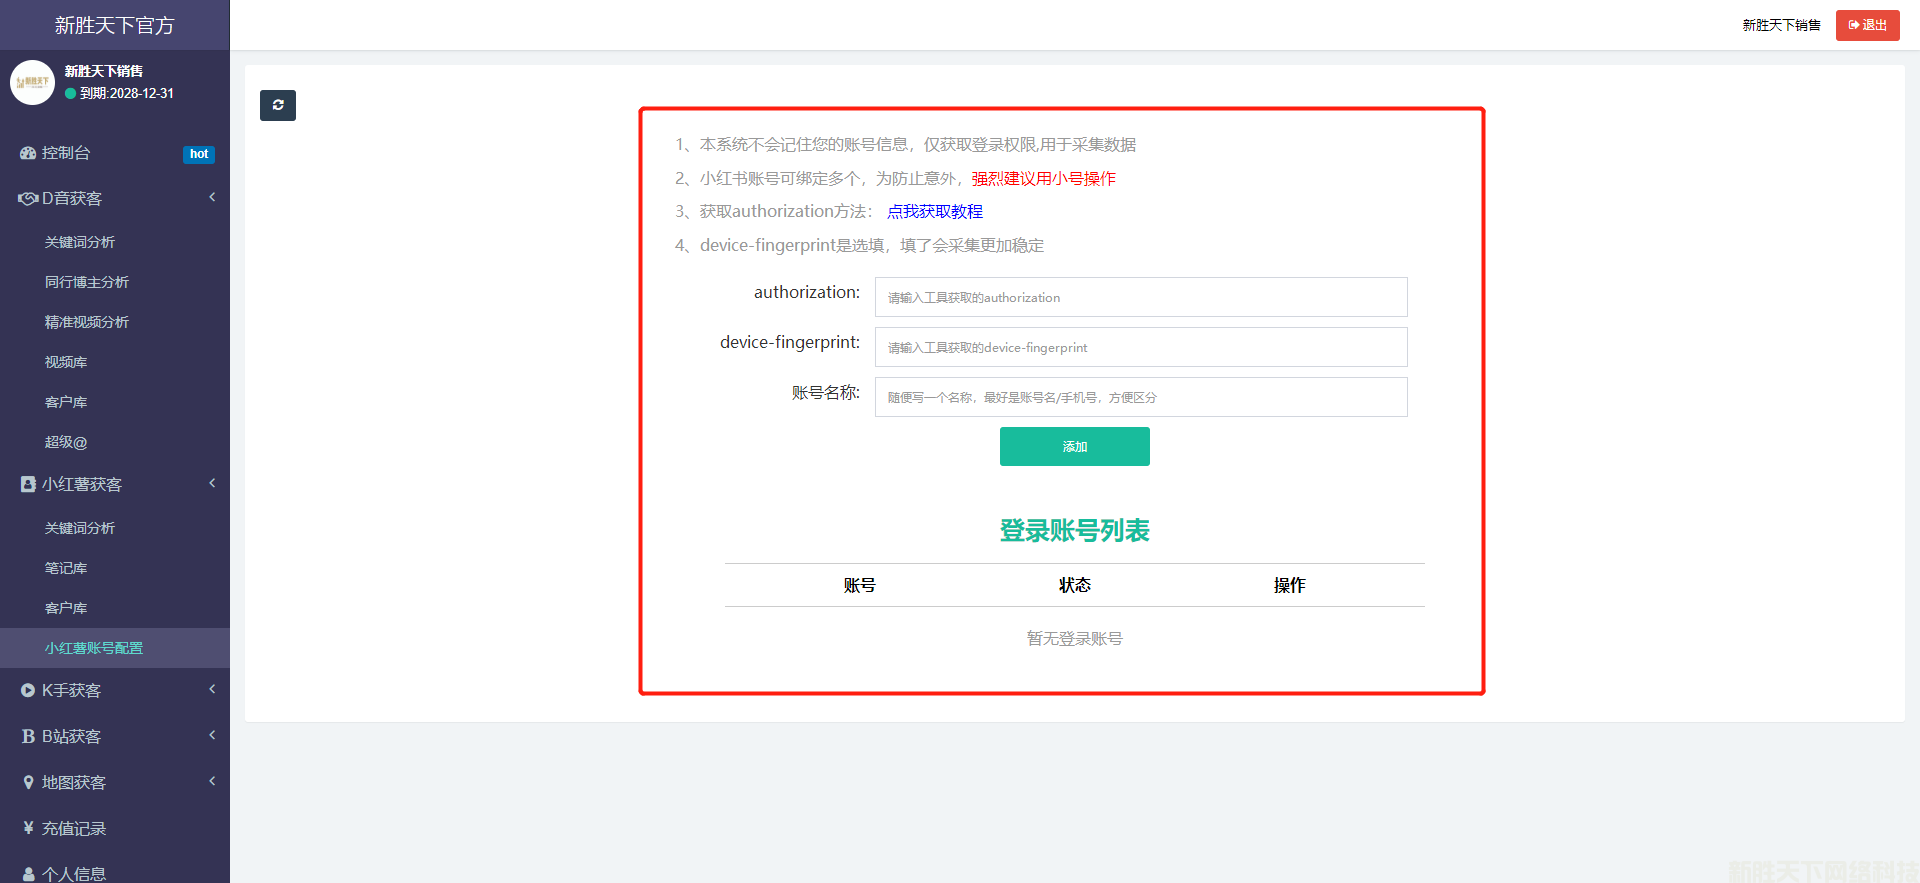1920x883 pixels.
Task: Collapse the 小红薯获客 menu chevron
Action: [x=212, y=484]
